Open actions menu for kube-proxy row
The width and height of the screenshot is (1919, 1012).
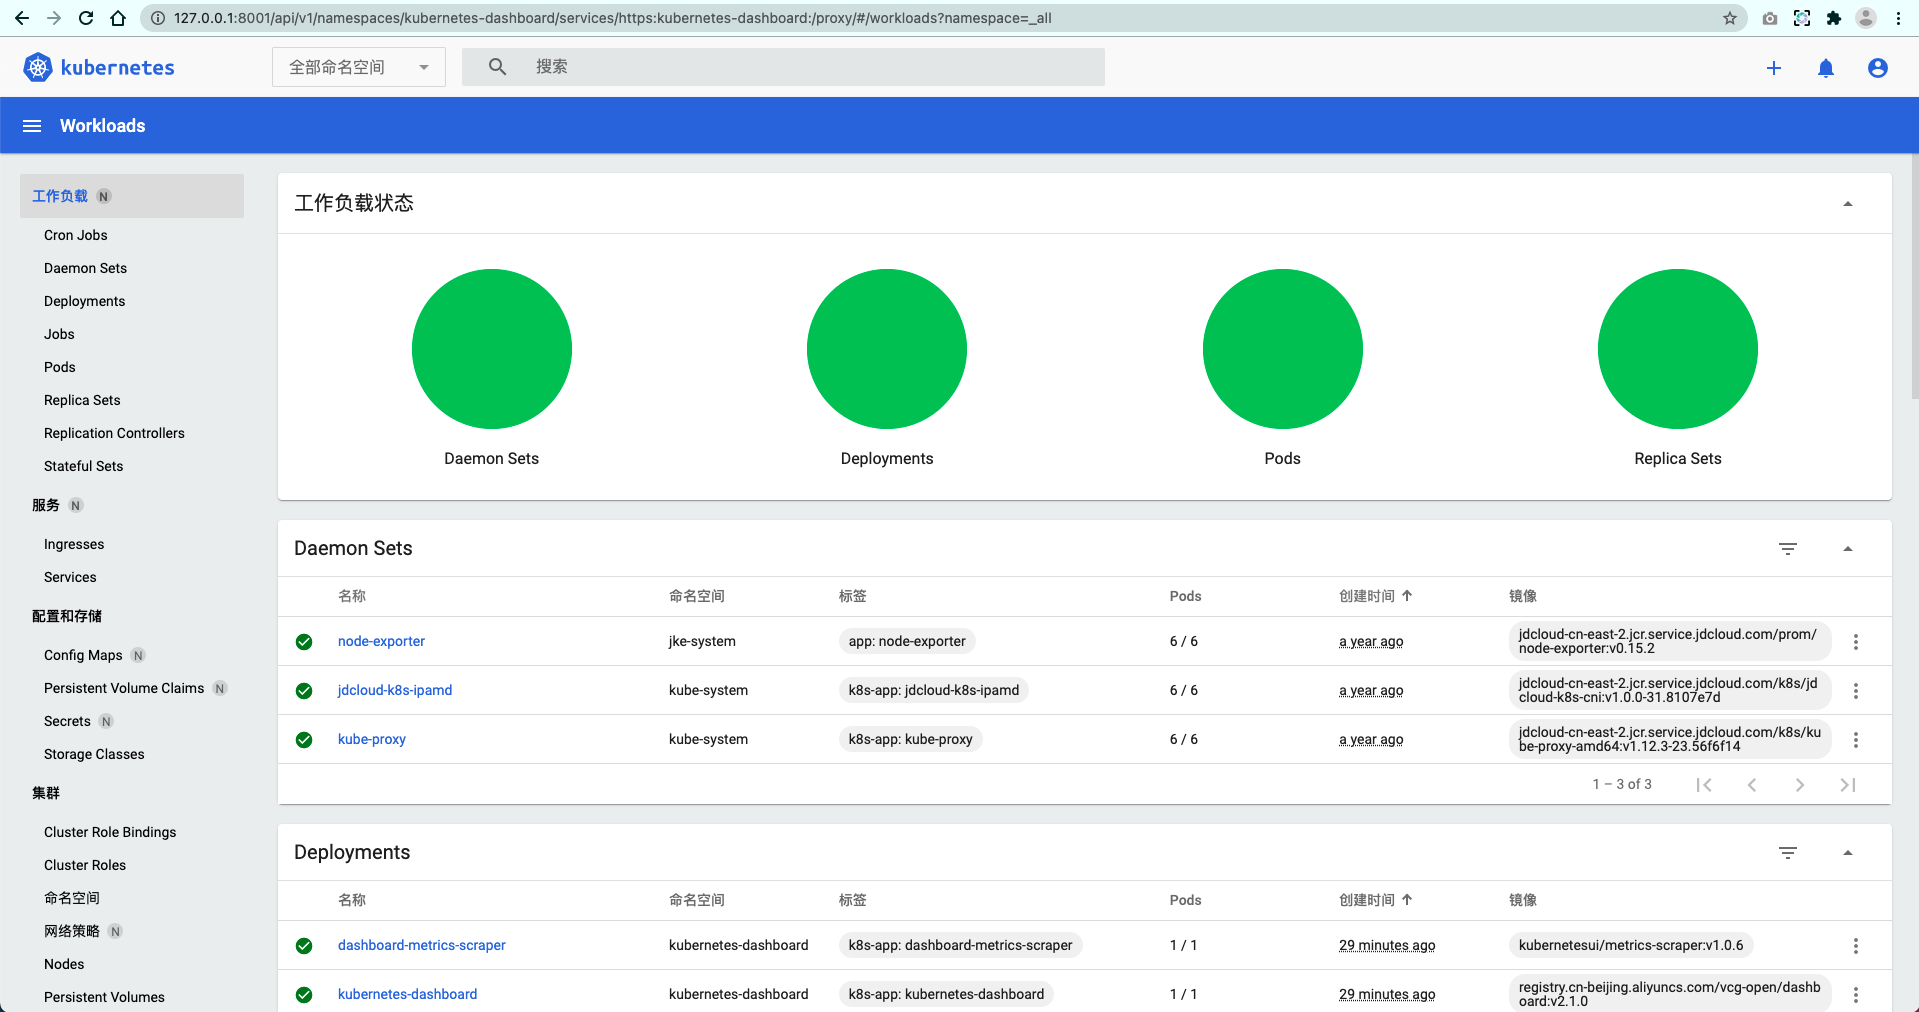point(1856,740)
